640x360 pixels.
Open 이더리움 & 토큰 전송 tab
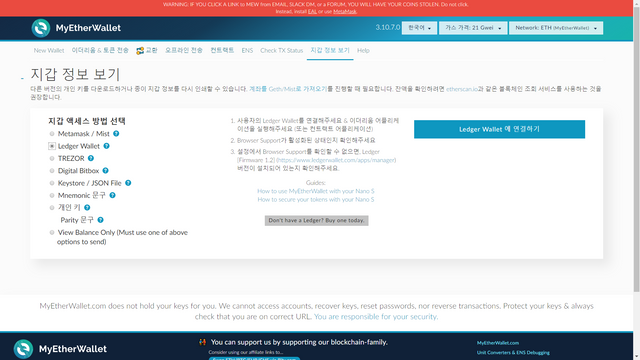(x=100, y=51)
